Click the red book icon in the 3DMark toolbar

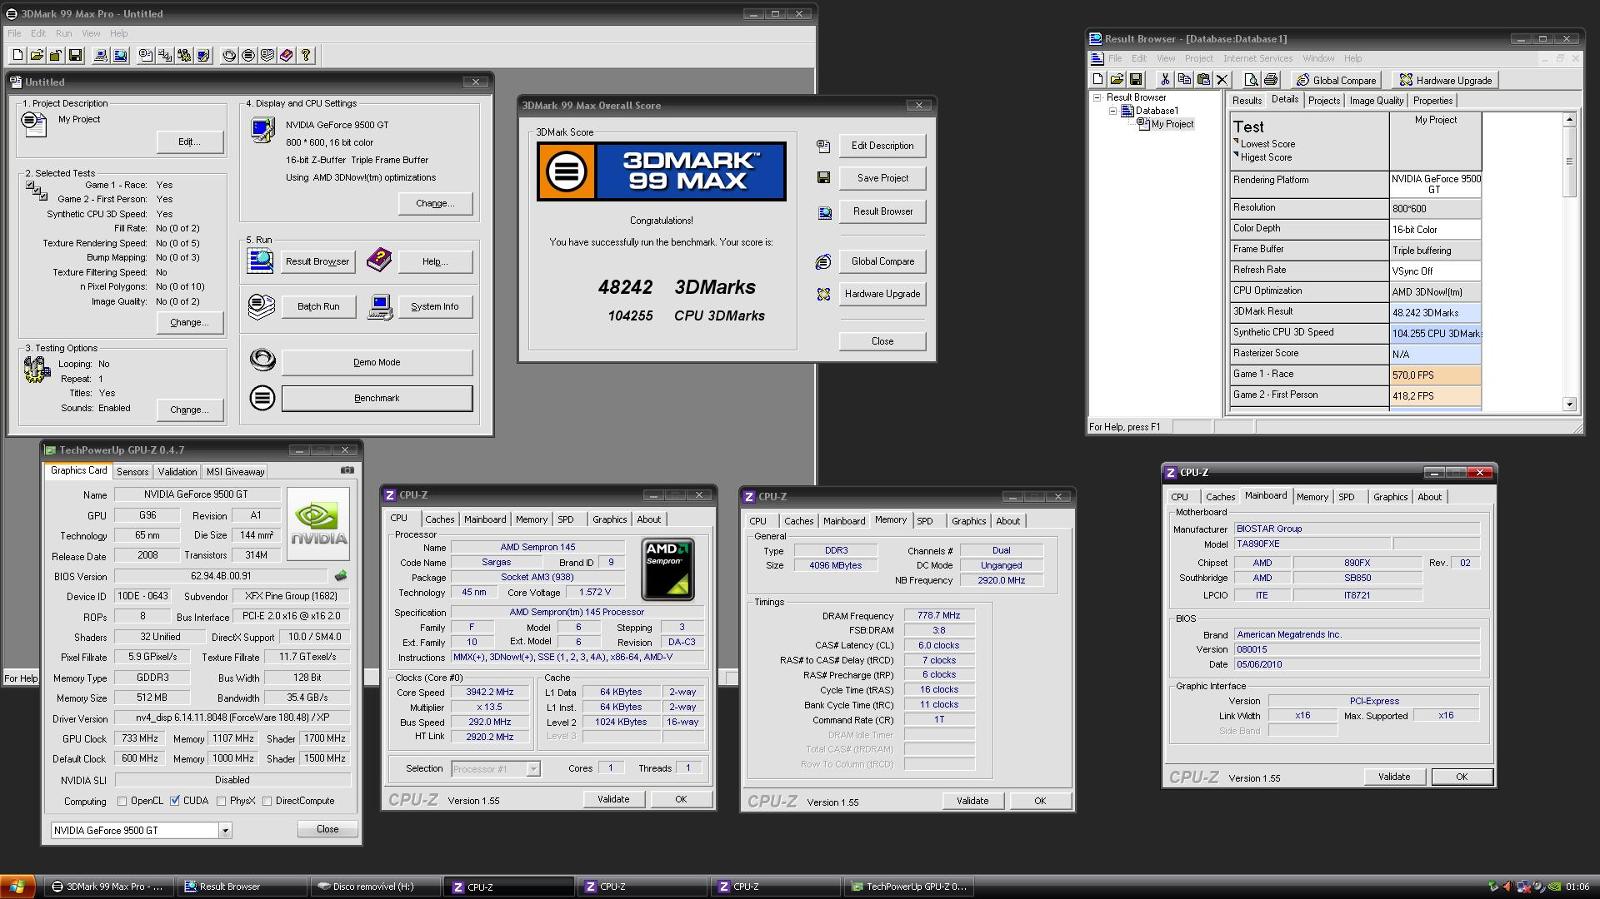click(x=287, y=55)
